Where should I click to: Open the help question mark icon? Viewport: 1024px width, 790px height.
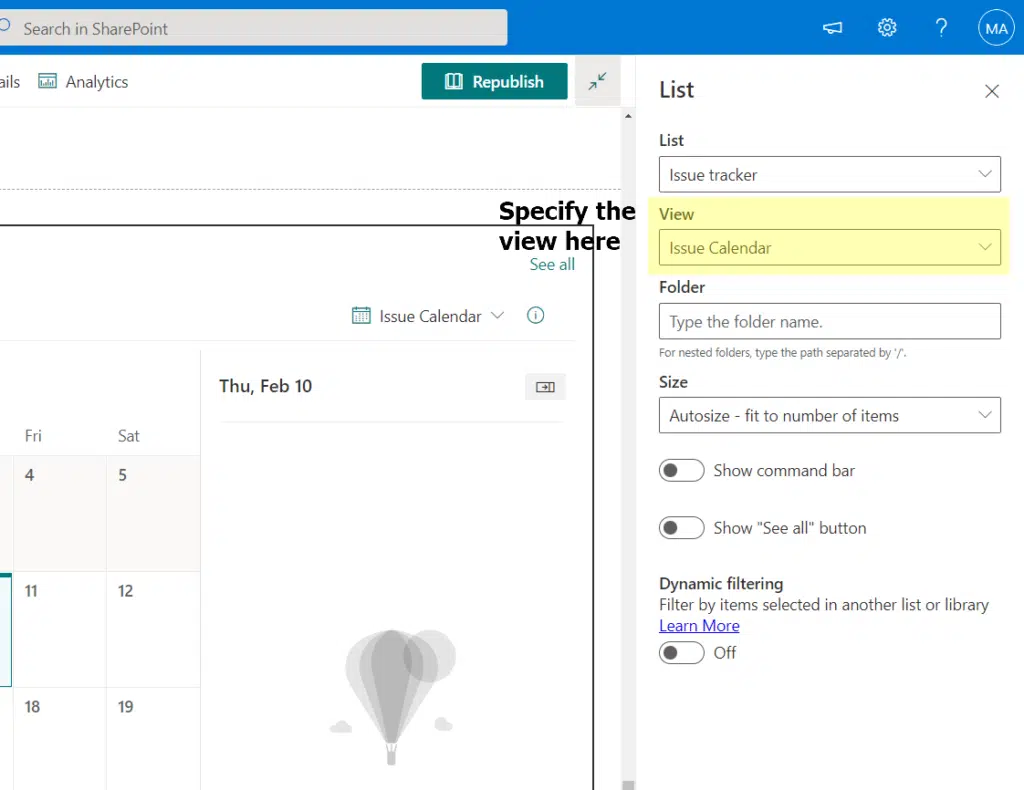[x=941, y=27]
